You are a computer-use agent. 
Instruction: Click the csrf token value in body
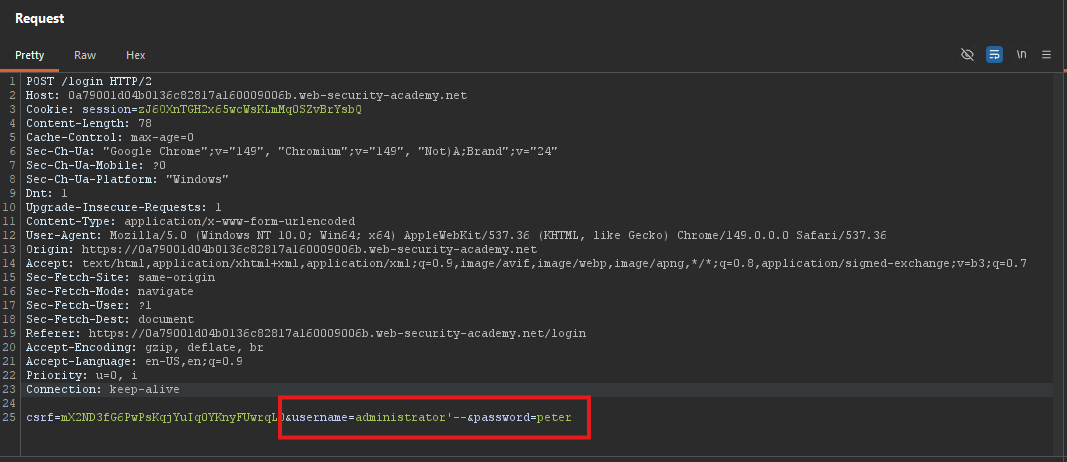point(173,417)
